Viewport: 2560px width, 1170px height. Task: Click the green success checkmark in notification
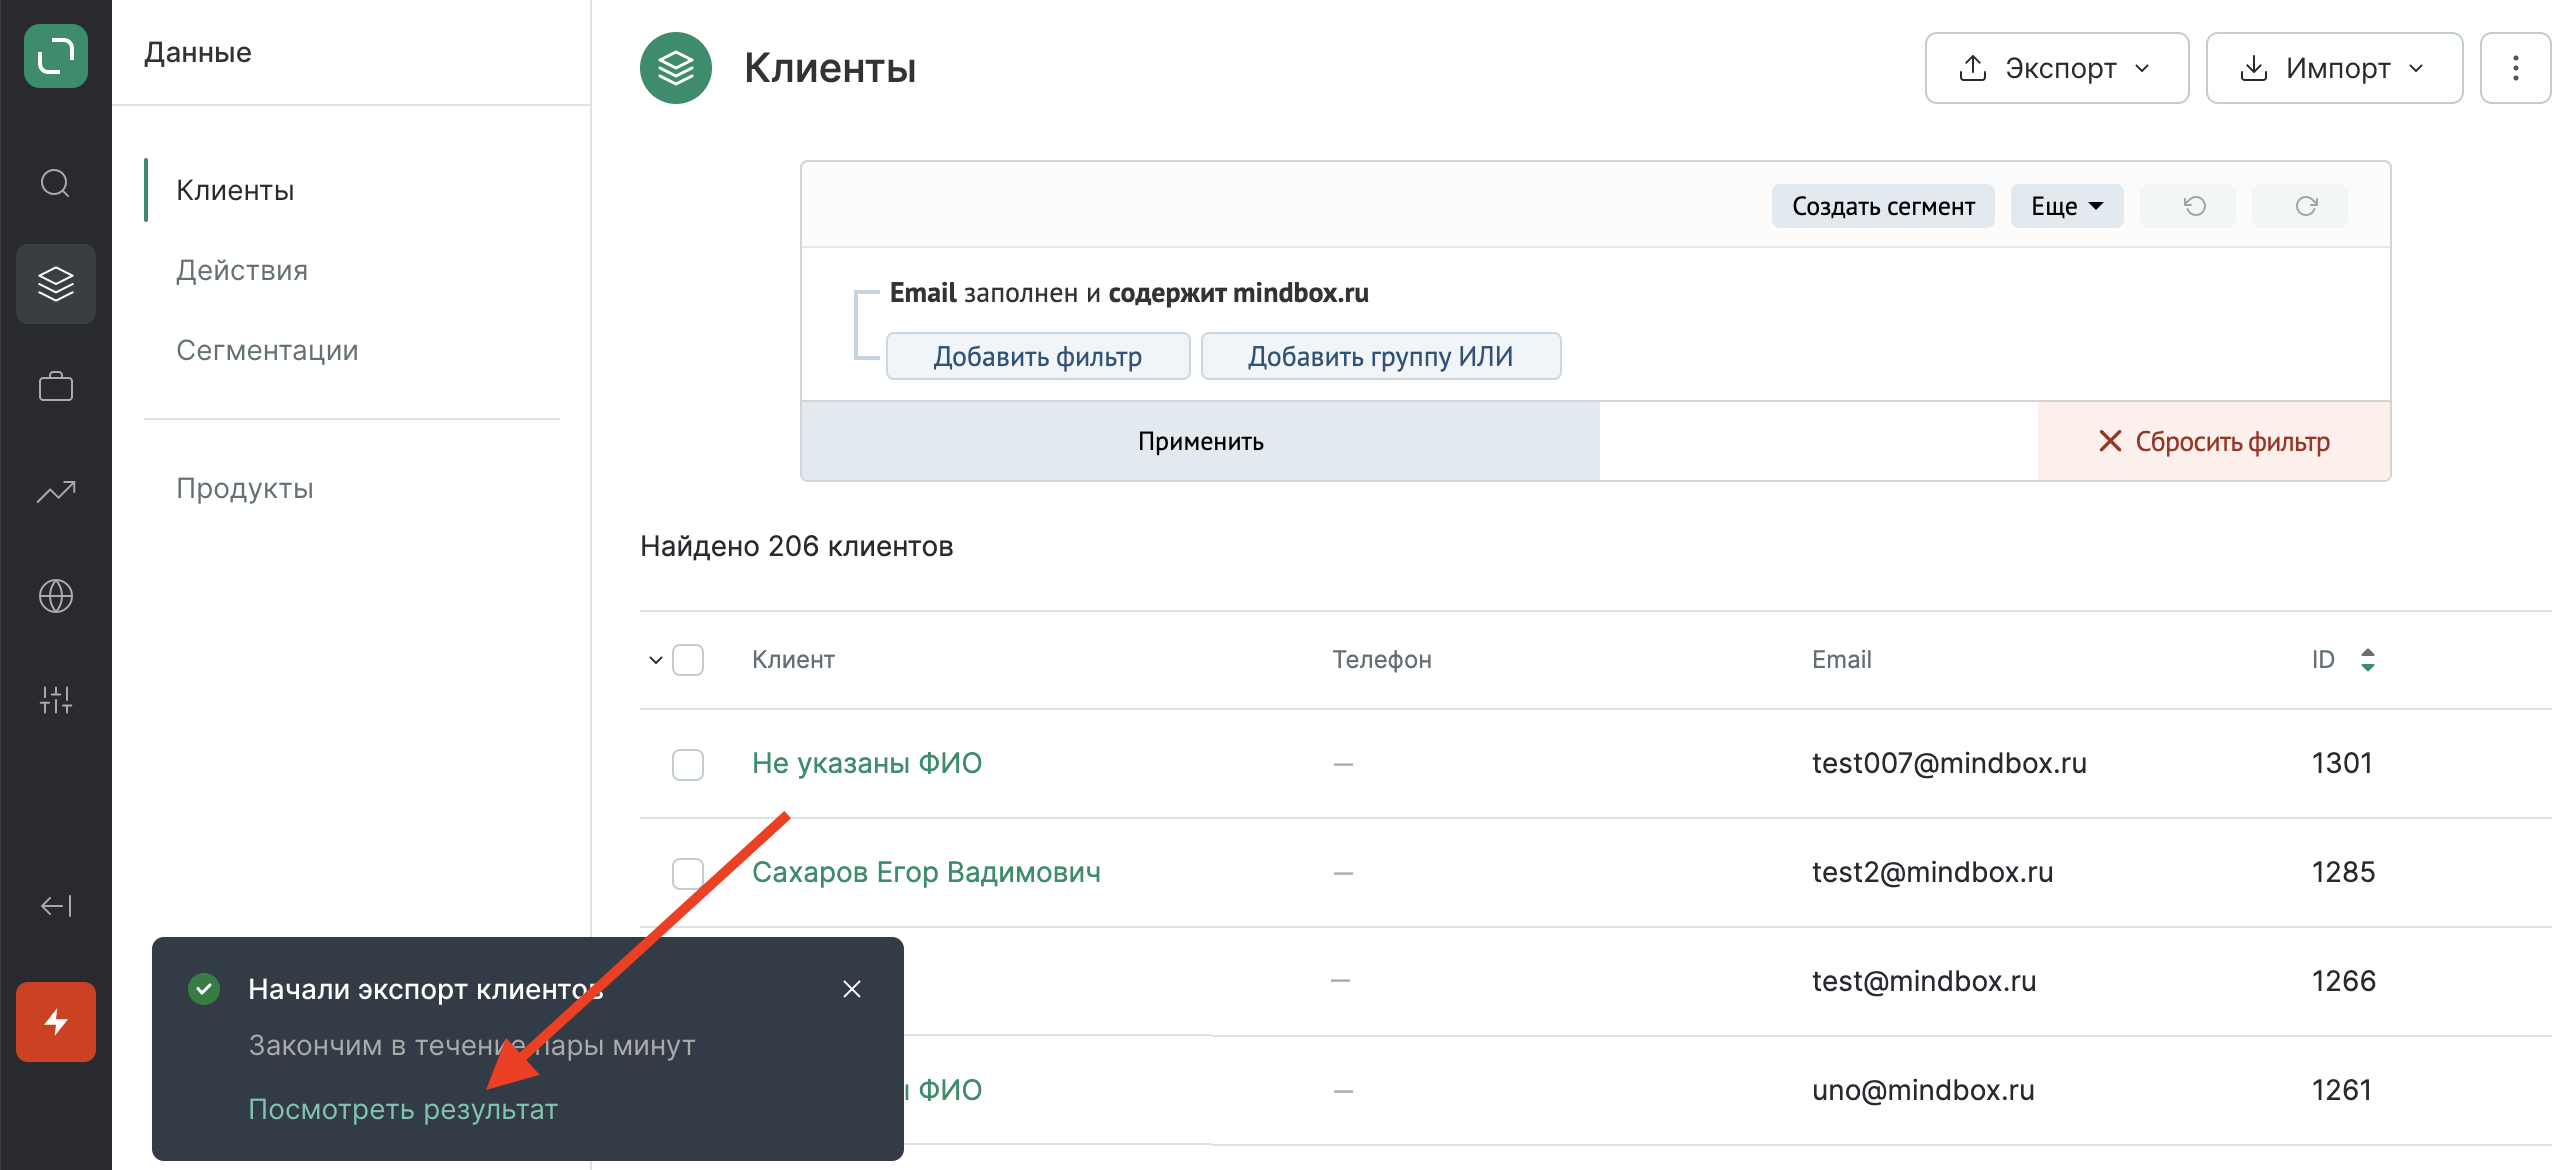(x=204, y=989)
